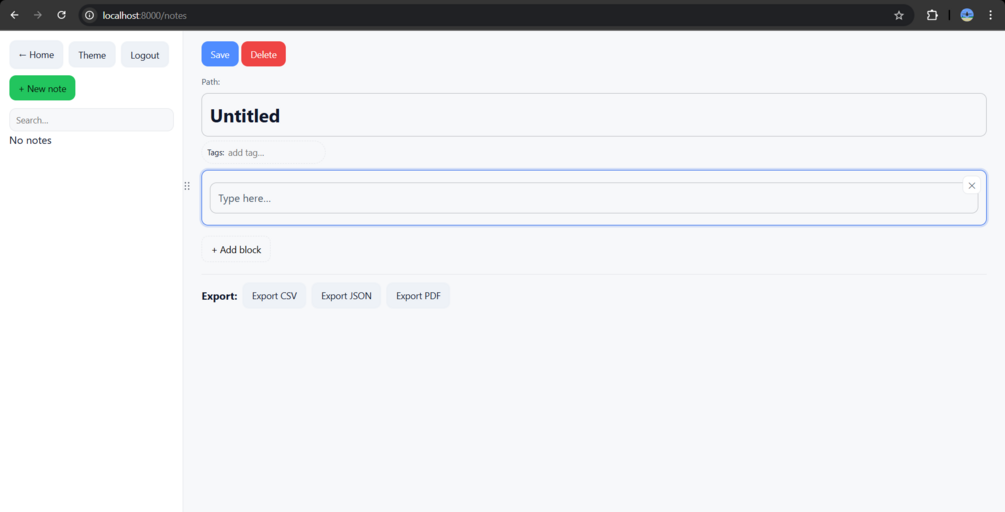This screenshot has width=1005, height=512.
Task: Click the block drag handle dots icon
Action: (187, 186)
